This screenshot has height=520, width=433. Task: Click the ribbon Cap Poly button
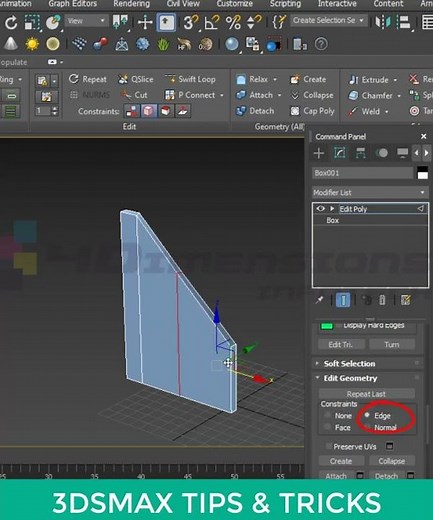(x=312, y=111)
